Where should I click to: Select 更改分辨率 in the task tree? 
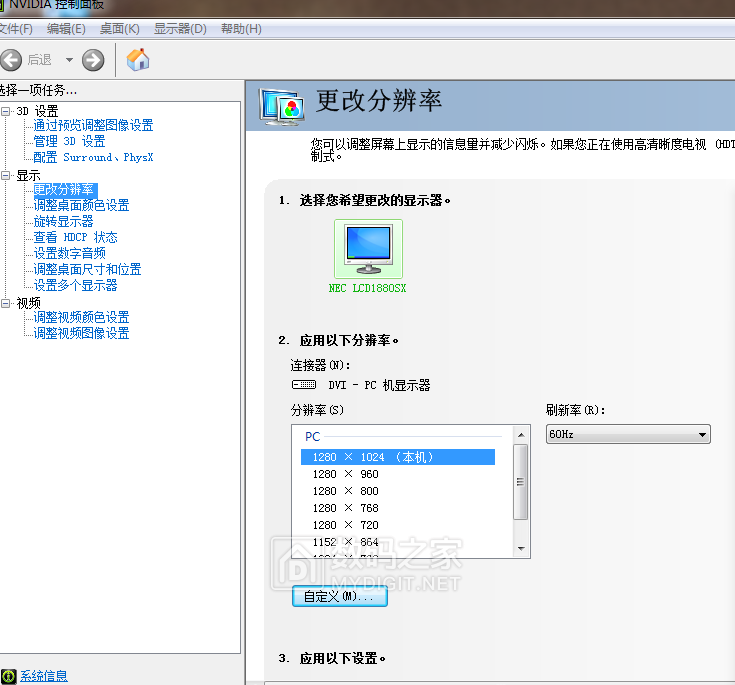click(65, 189)
